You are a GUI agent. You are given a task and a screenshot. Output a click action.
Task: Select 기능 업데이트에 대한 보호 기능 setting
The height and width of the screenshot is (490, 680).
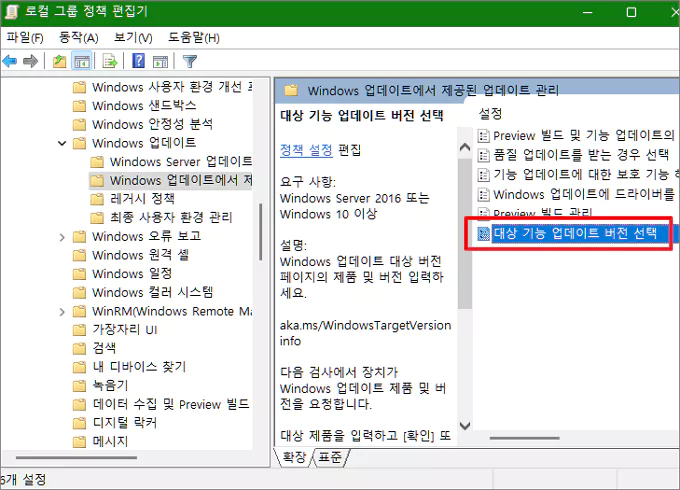click(585, 175)
